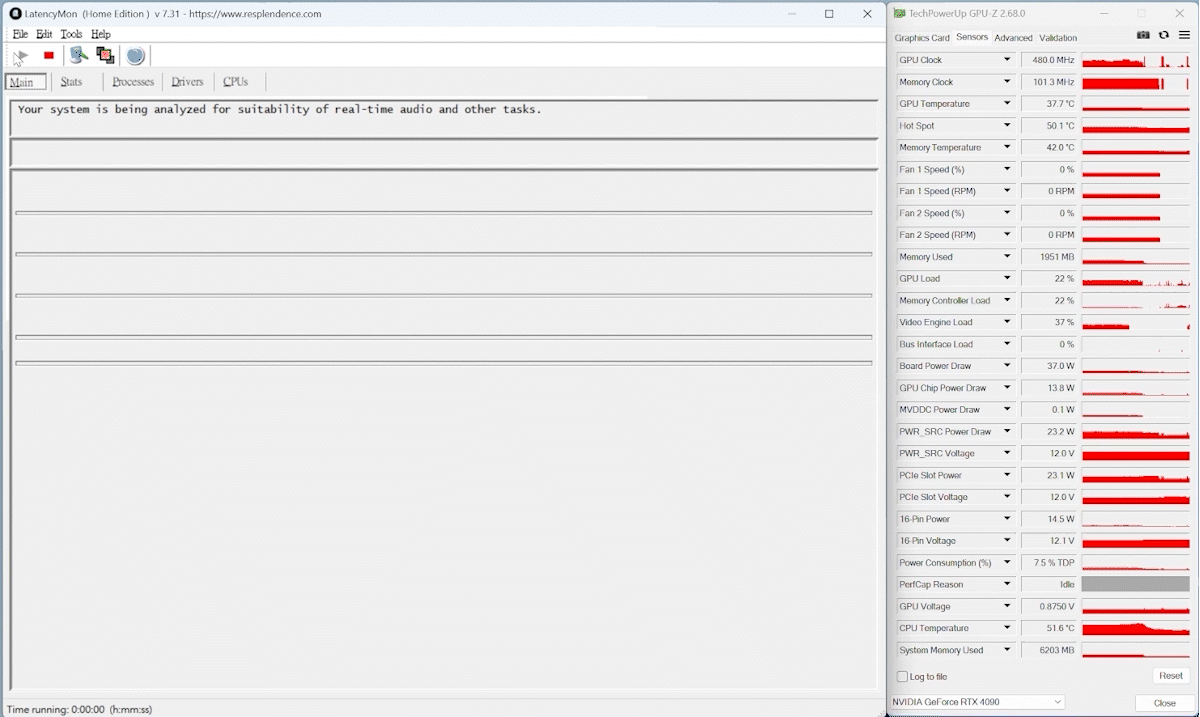Switch to the Drivers tab

coord(187,82)
